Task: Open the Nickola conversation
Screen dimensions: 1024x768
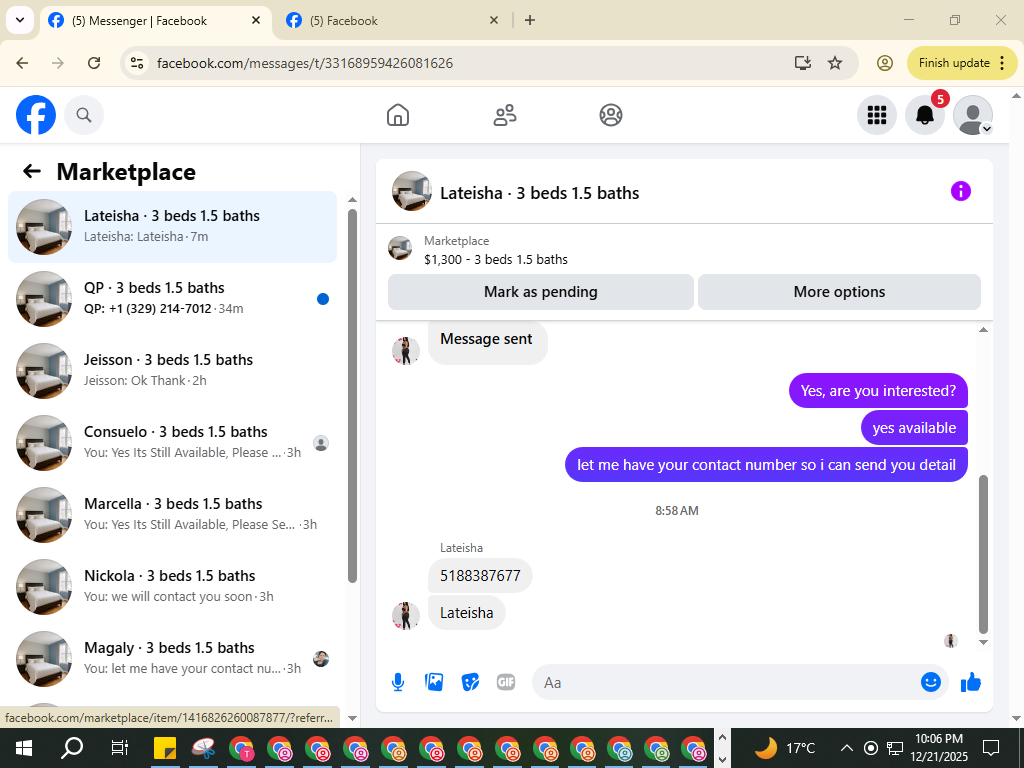Action: [172, 586]
